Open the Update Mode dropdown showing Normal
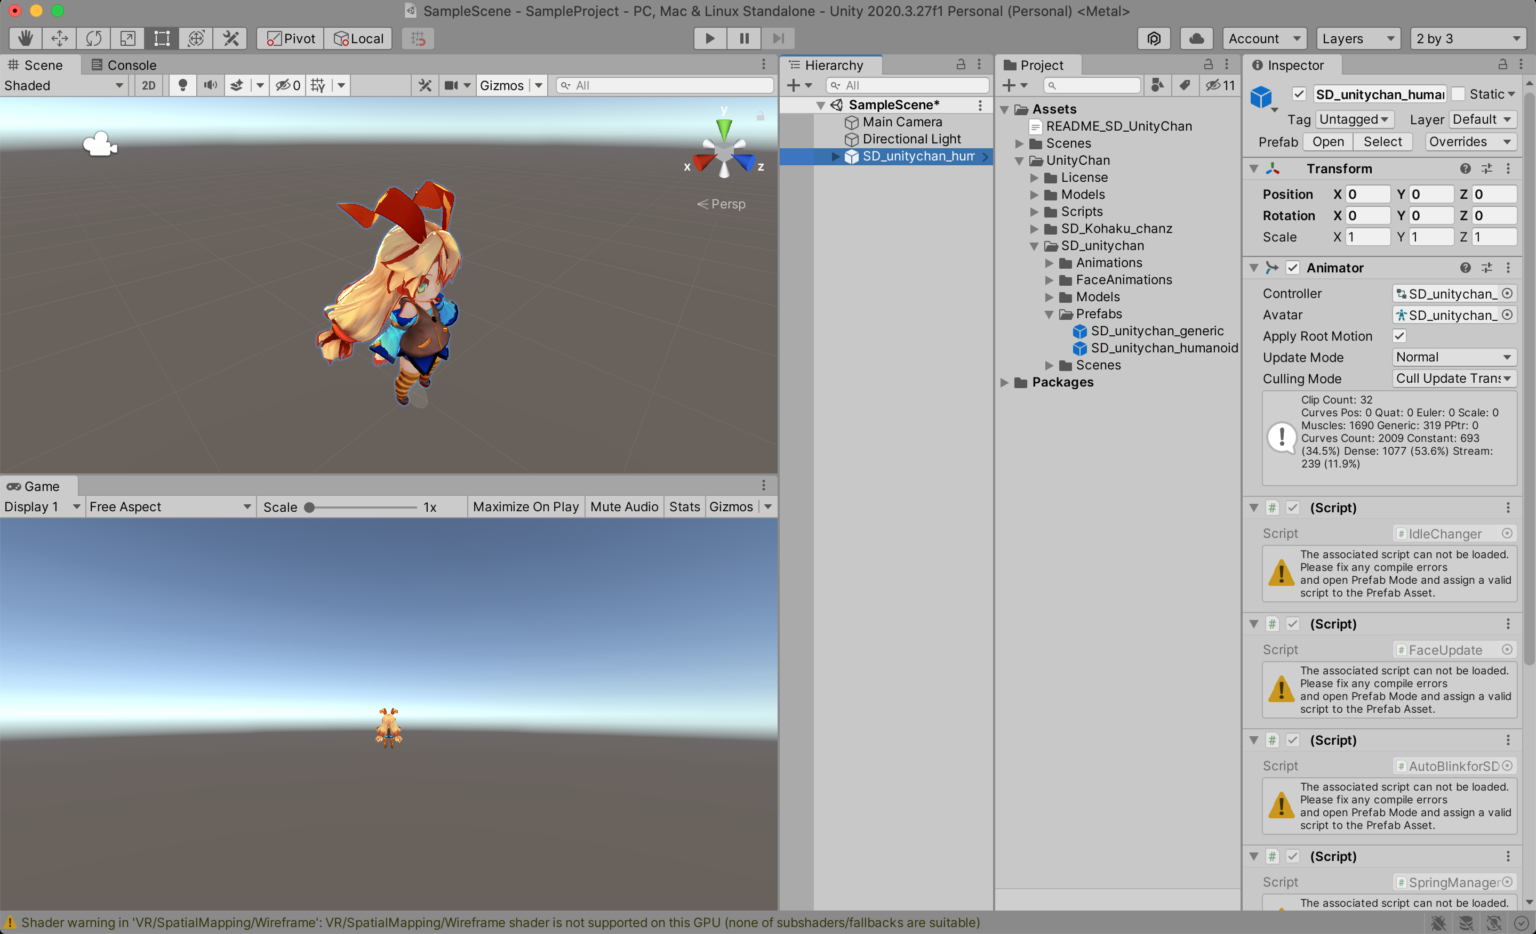 [x=1453, y=357]
